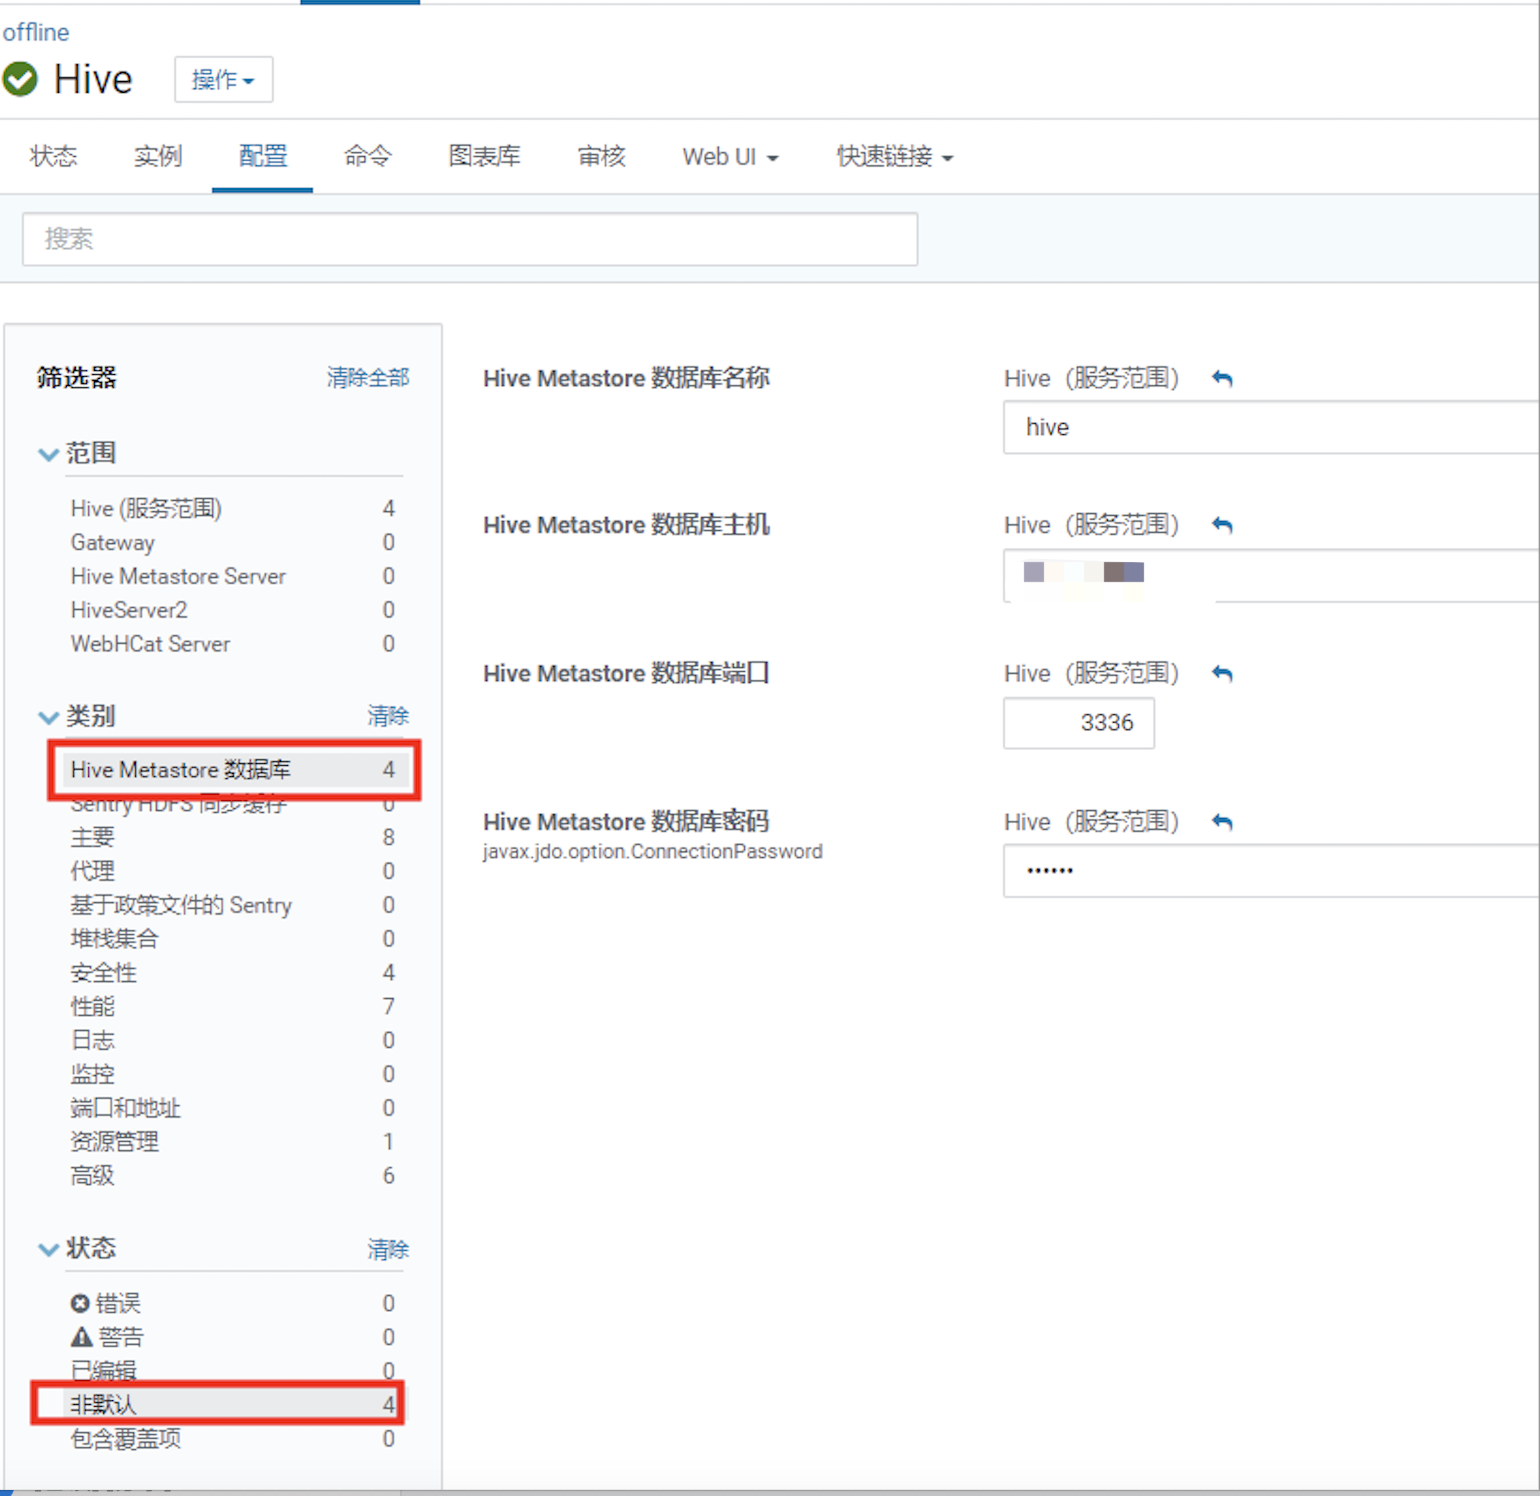Reset the database host via the arrow icon
1540x1496 pixels.
pos(1222,525)
